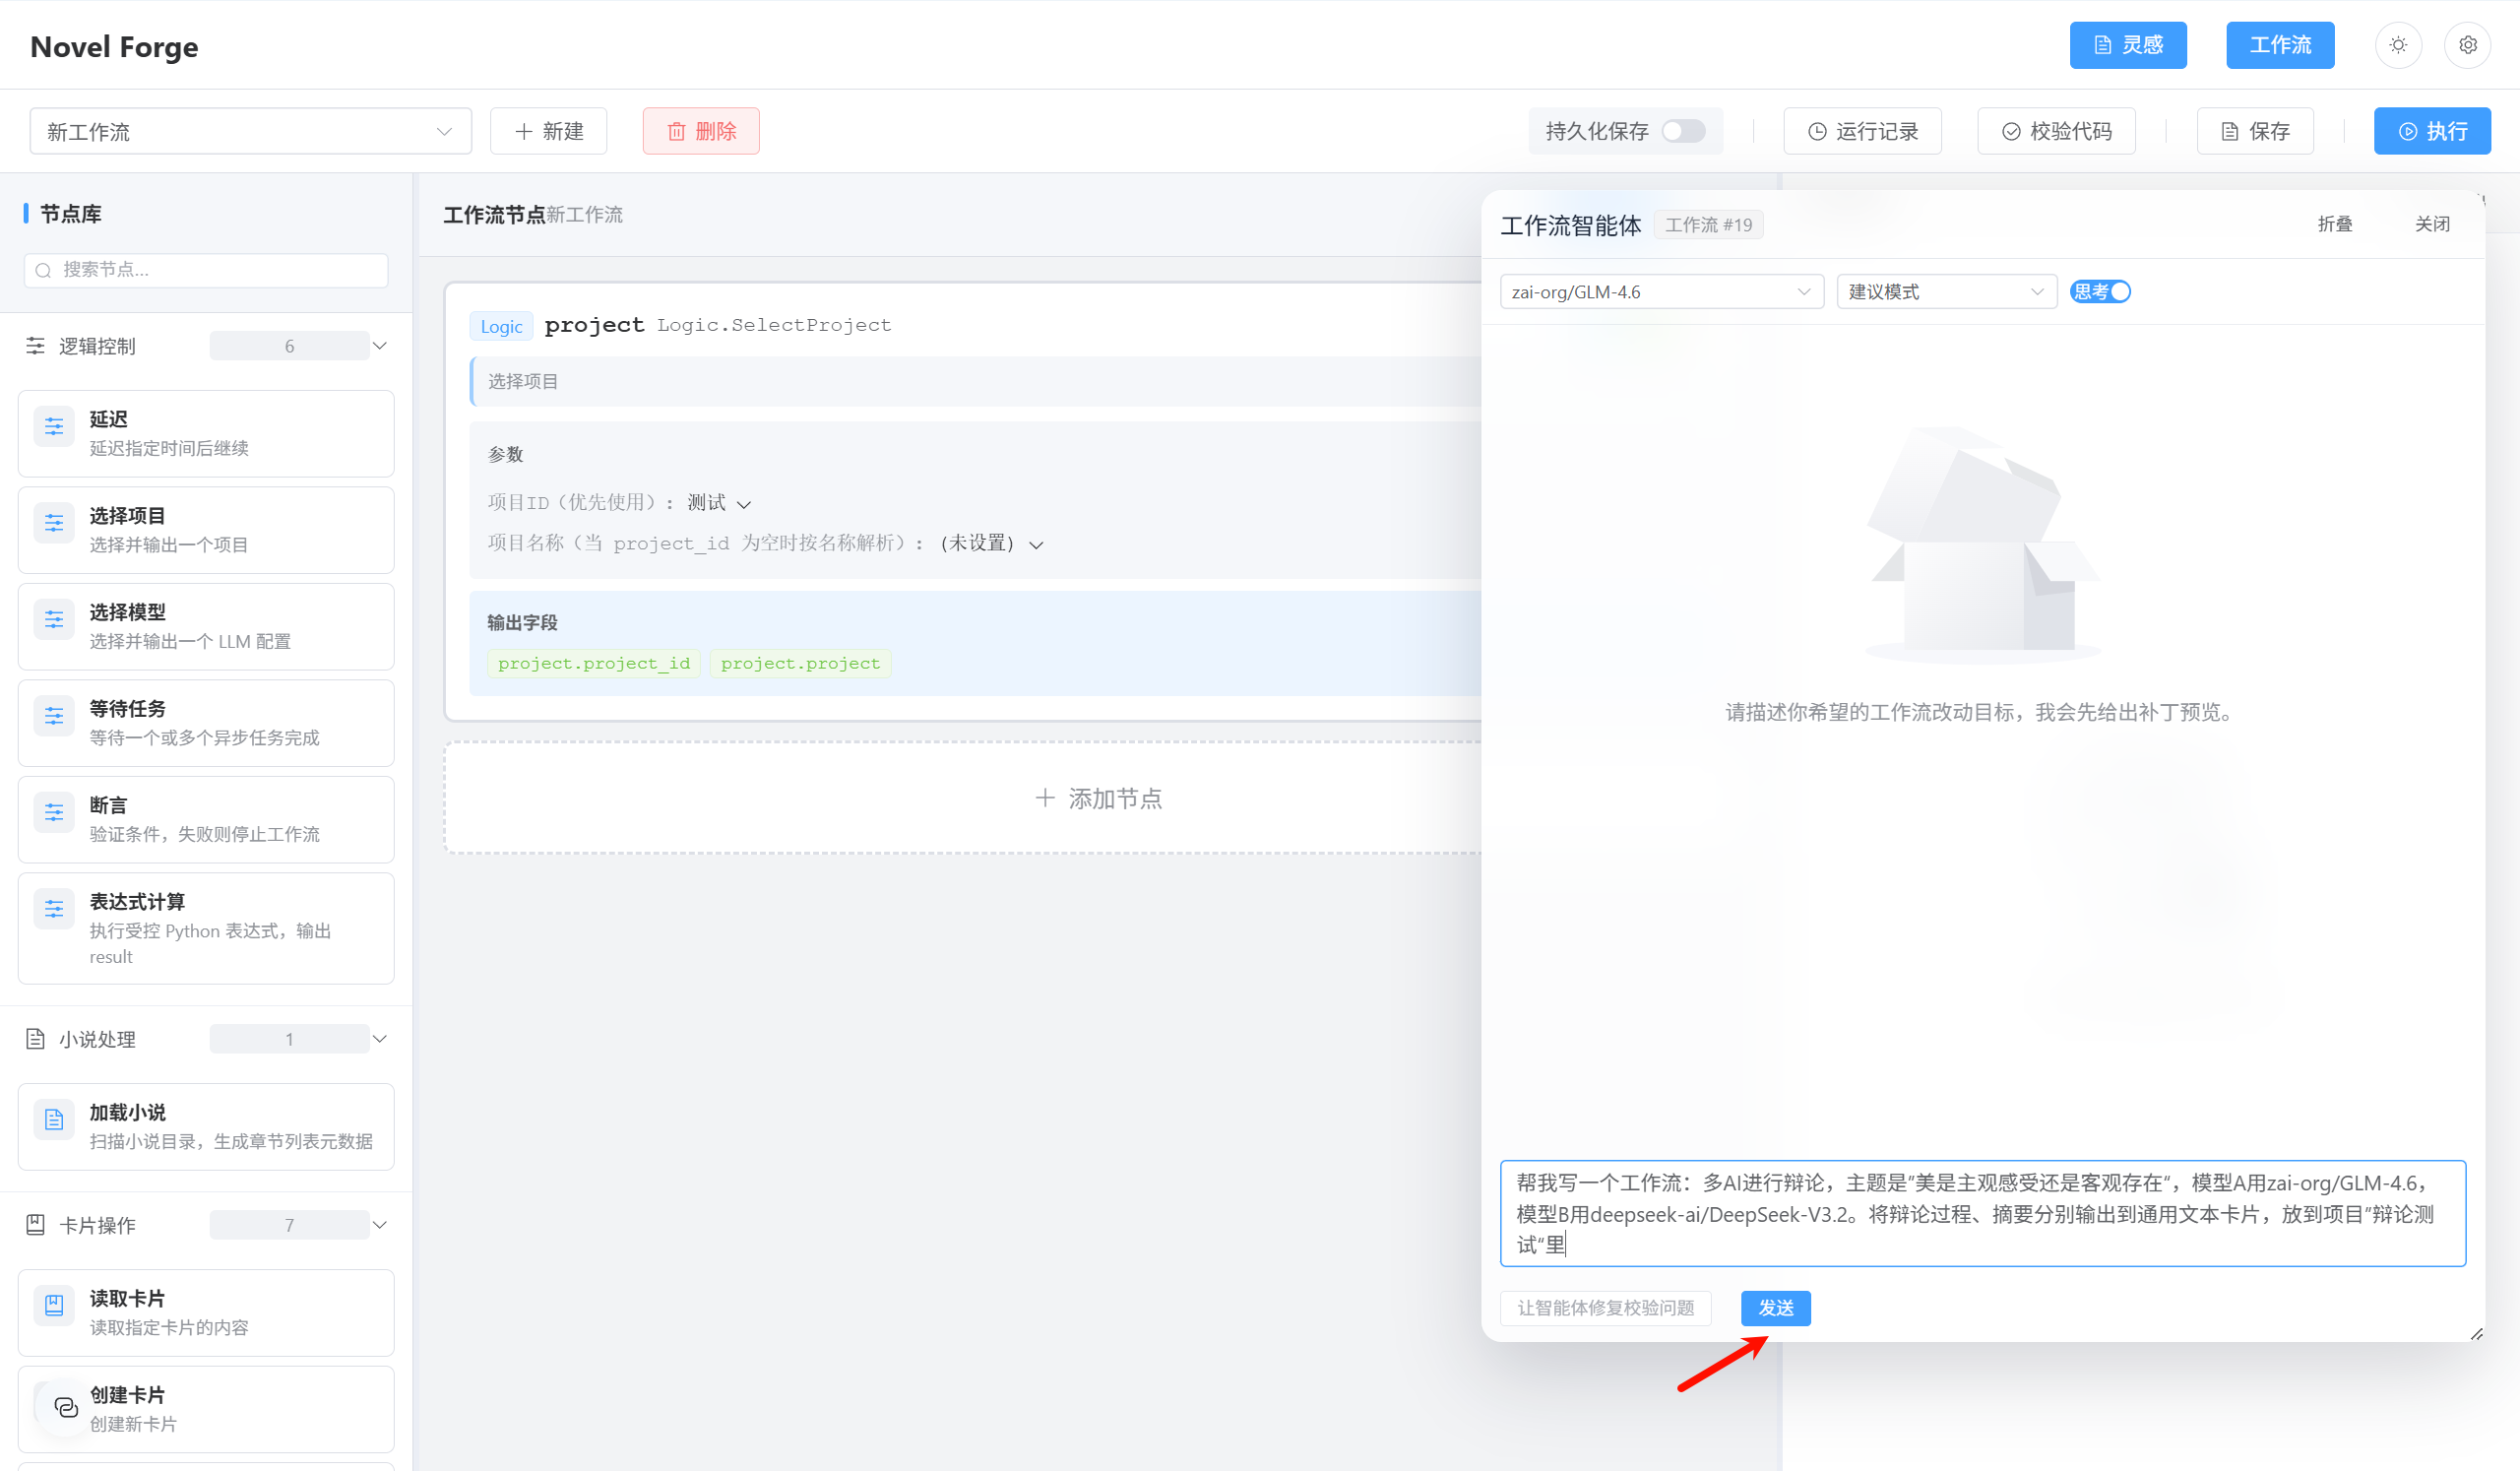
Task: Open the 灵感 inspiration page
Action: [x=2127, y=45]
